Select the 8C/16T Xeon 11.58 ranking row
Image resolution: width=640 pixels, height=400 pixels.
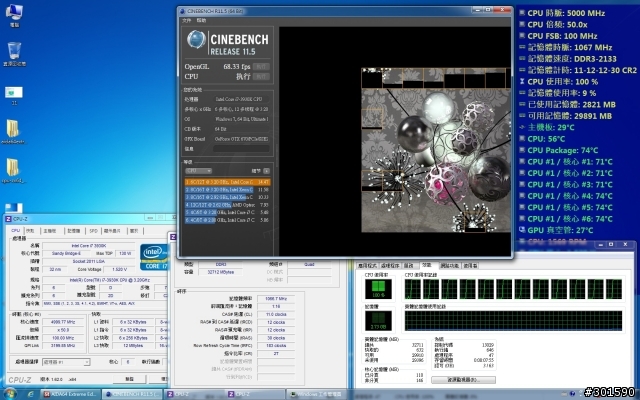[227, 190]
